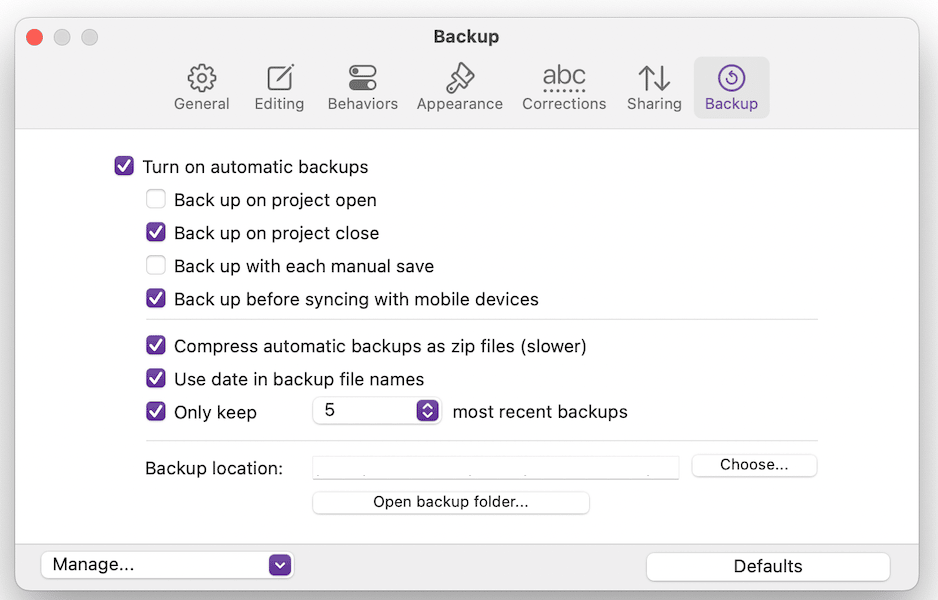Select the Appearance paintbrush icon
The width and height of the screenshot is (938, 600).
click(459, 78)
